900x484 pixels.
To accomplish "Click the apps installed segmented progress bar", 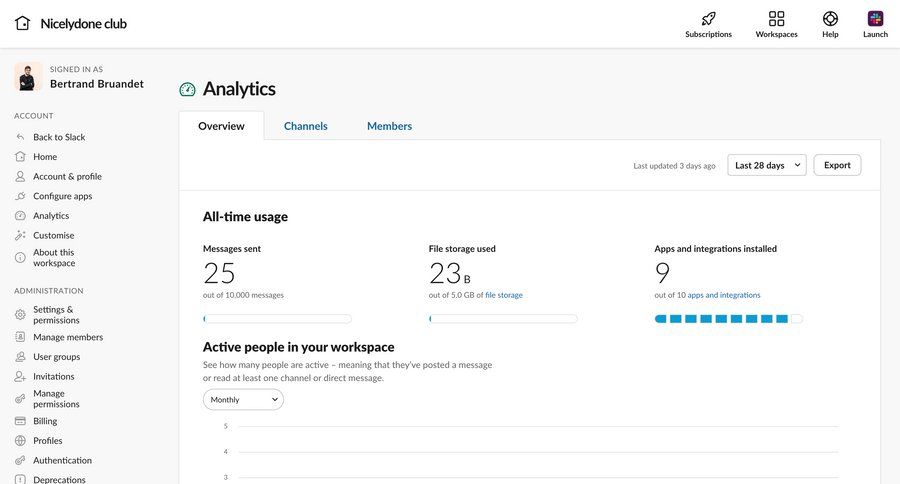I will 728,319.
